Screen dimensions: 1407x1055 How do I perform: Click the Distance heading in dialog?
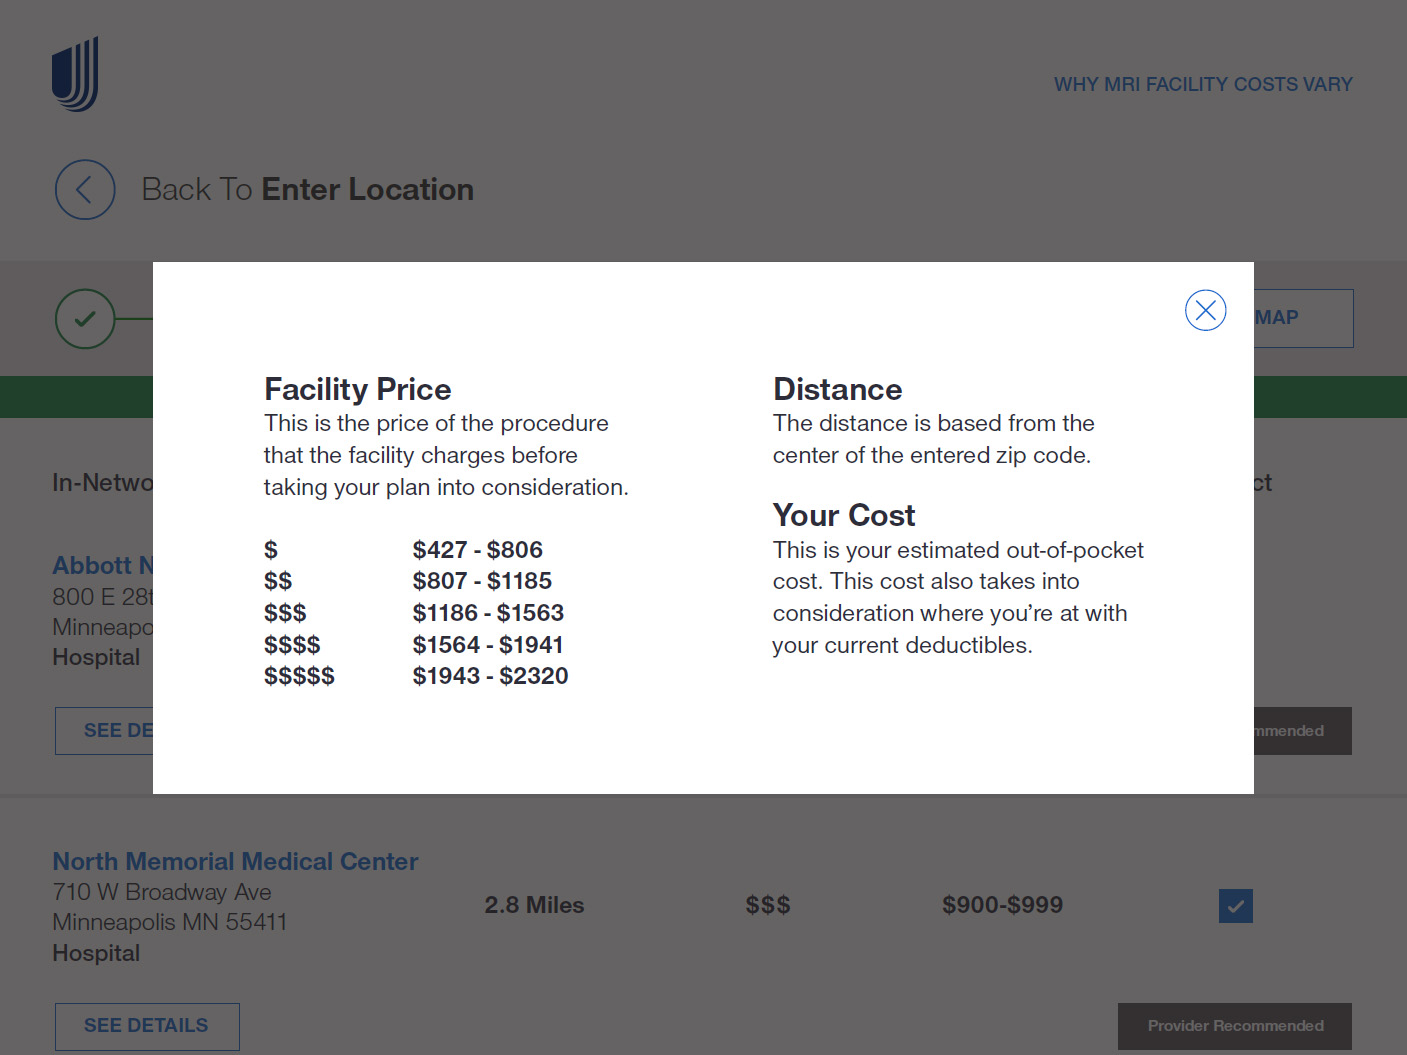click(x=837, y=389)
